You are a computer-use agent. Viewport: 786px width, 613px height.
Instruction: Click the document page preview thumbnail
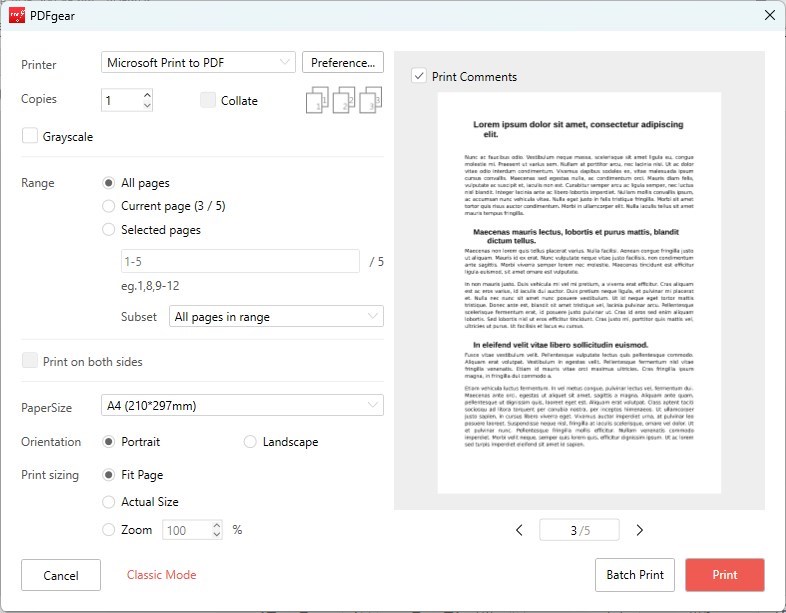[579, 293]
